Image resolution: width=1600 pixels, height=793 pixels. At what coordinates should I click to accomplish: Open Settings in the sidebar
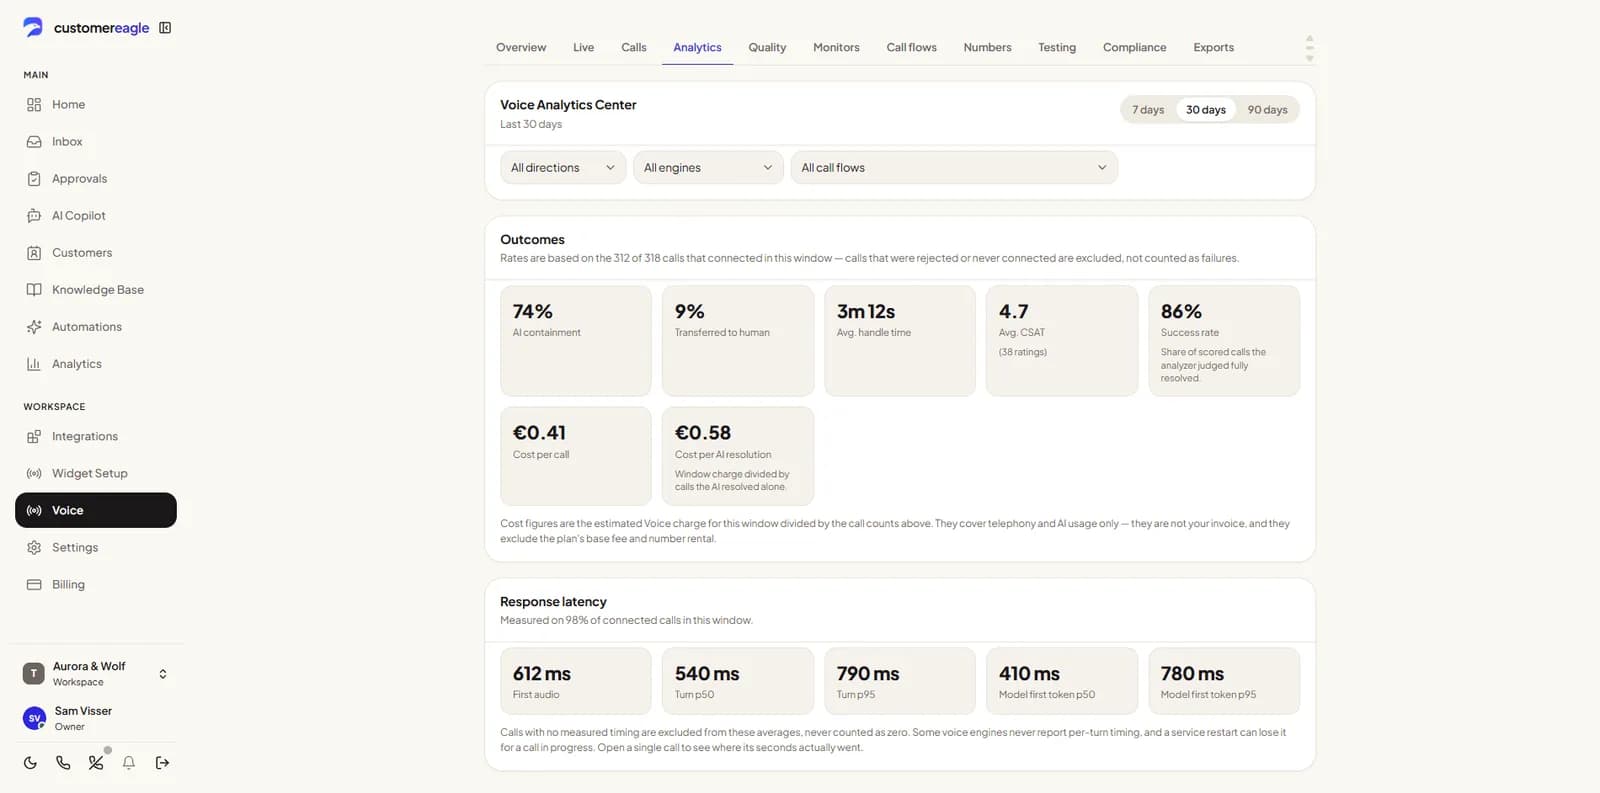[x=96, y=547]
